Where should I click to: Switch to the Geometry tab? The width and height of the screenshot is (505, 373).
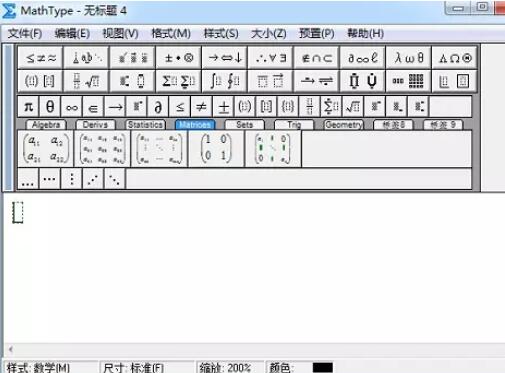coord(344,125)
